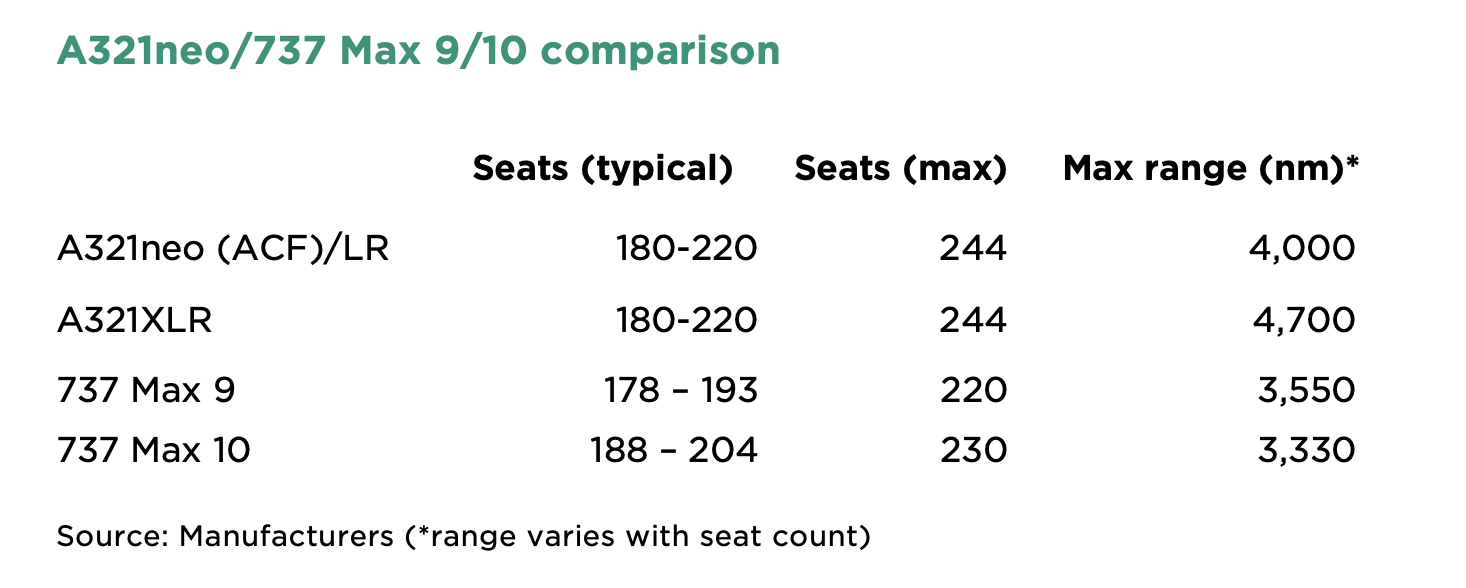Click the asterisk in Max range header
The image size is (1466, 588).
(1352, 162)
